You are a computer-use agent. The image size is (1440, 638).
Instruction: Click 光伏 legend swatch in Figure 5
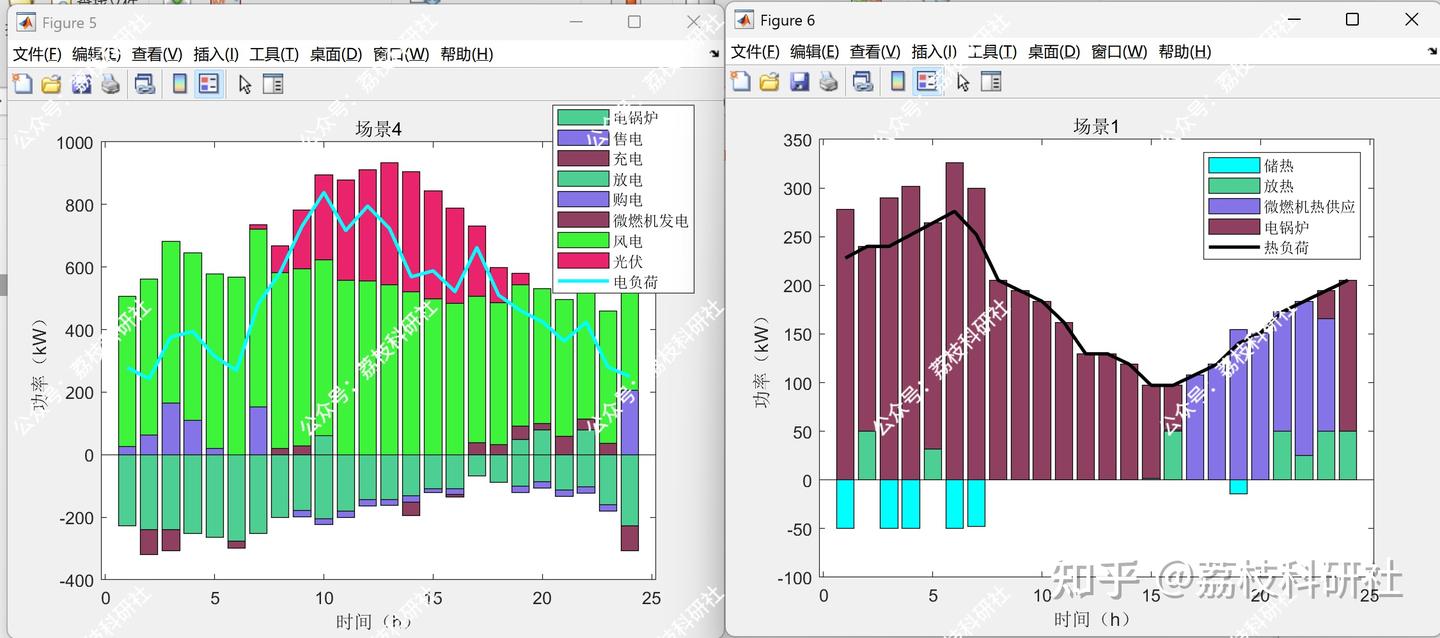click(582, 261)
